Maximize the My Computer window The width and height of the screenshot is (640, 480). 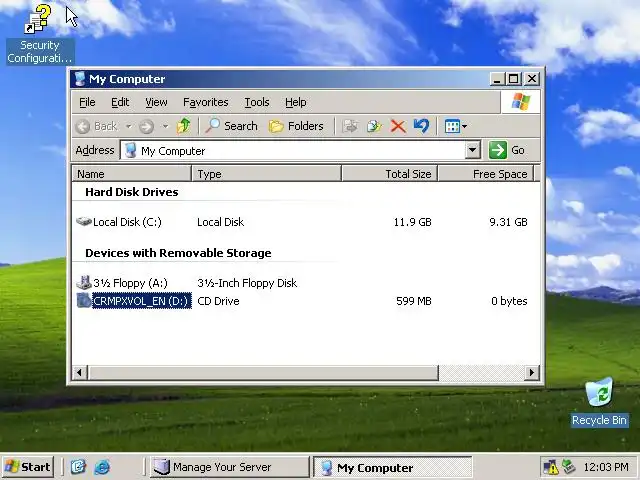point(513,79)
